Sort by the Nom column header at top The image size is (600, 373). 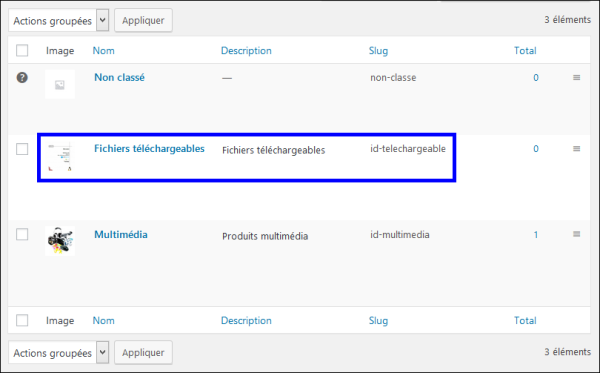[x=103, y=50]
